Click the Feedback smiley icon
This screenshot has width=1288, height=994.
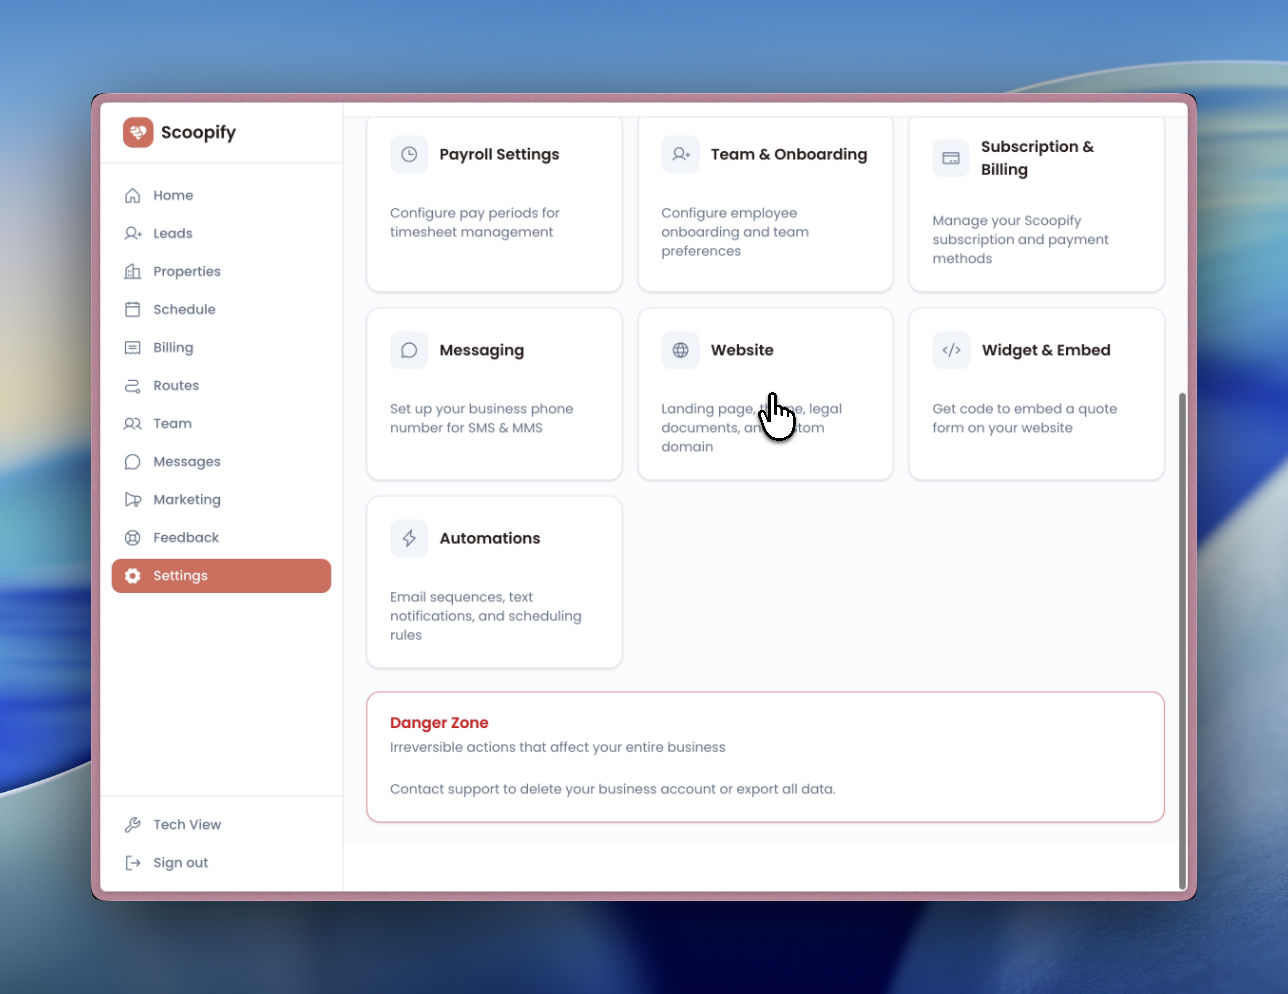tap(132, 537)
